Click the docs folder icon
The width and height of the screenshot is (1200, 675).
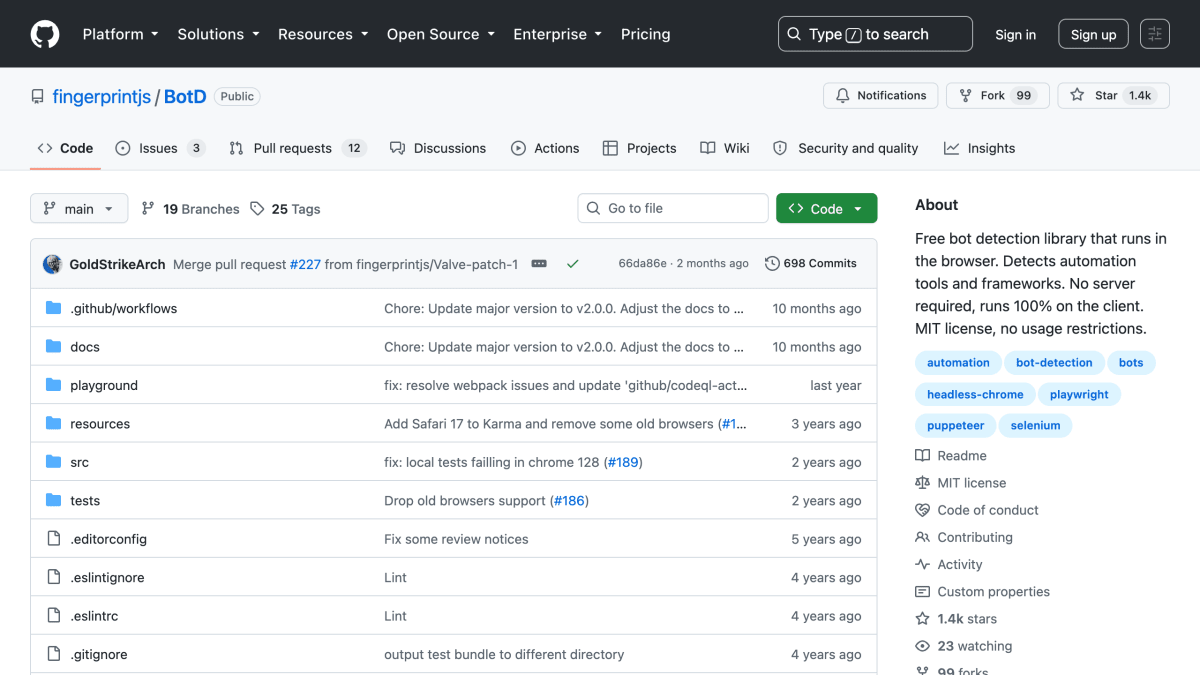click(x=54, y=347)
